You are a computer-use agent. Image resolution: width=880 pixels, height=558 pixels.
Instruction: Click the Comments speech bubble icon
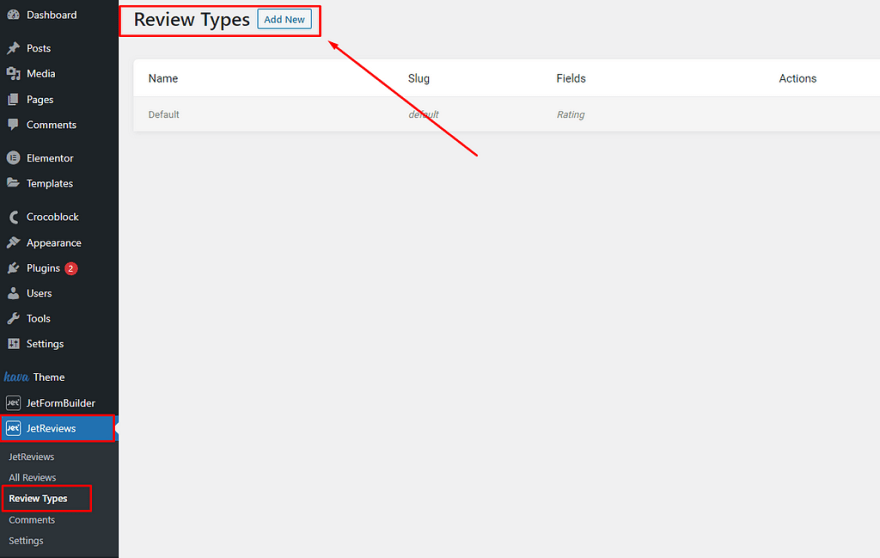(13, 125)
